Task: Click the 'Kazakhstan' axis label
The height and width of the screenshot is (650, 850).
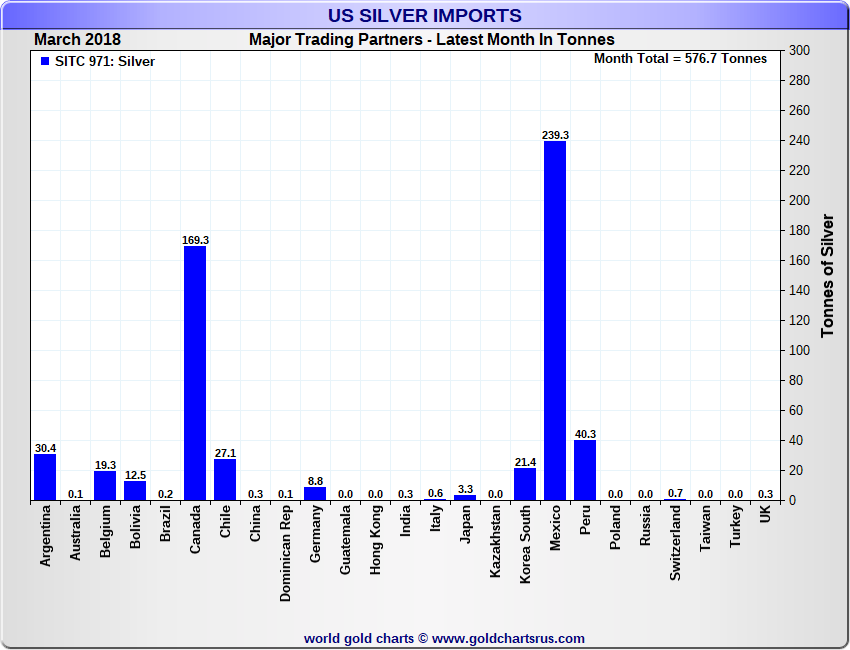Action: click(x=495, y=541)
